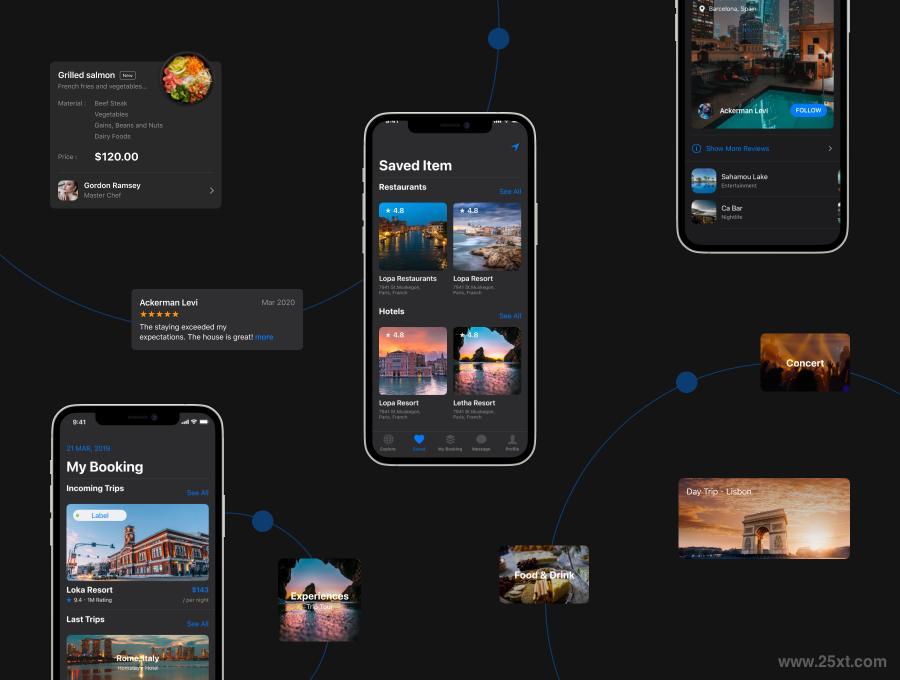Image resolution: width=900 pixels, height=680 pixels.
Task: Follow Ackerman Levi with the FOLLOW button
Action: 808,110
